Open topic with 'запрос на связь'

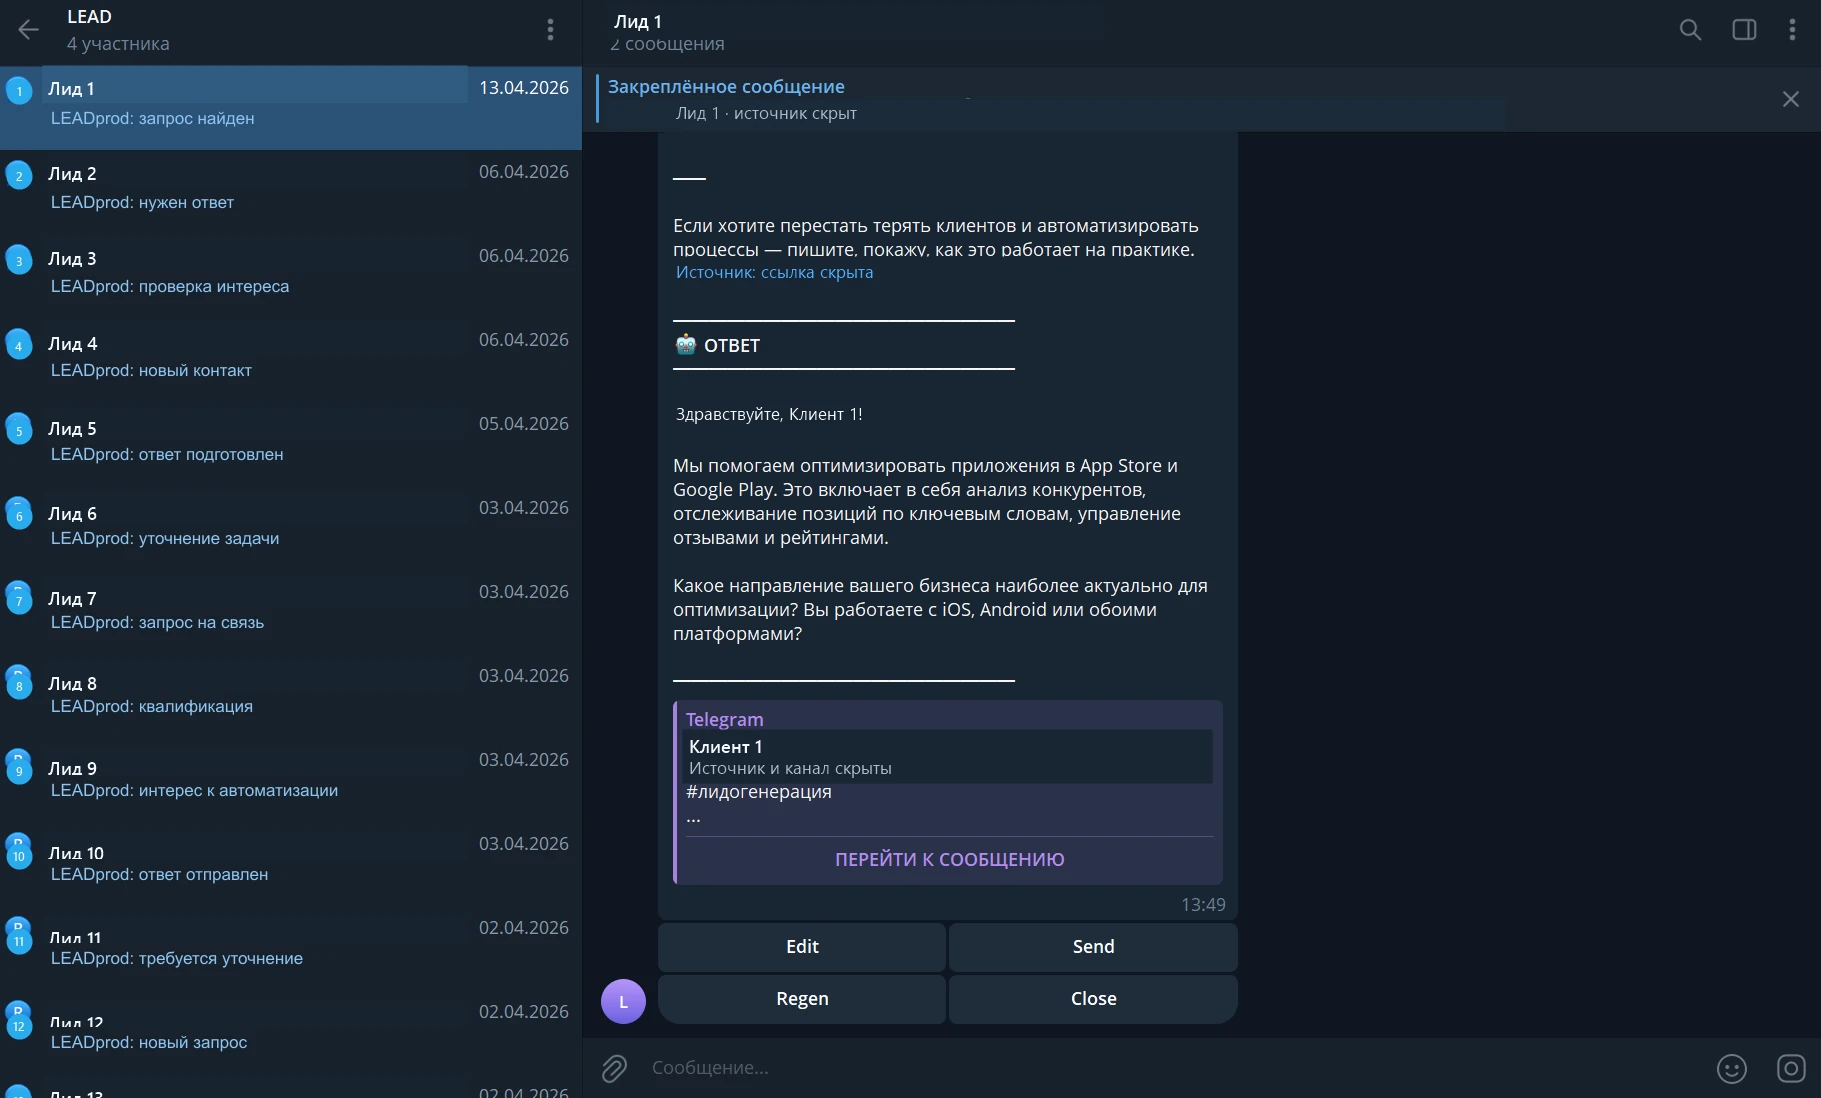(290, 612)
